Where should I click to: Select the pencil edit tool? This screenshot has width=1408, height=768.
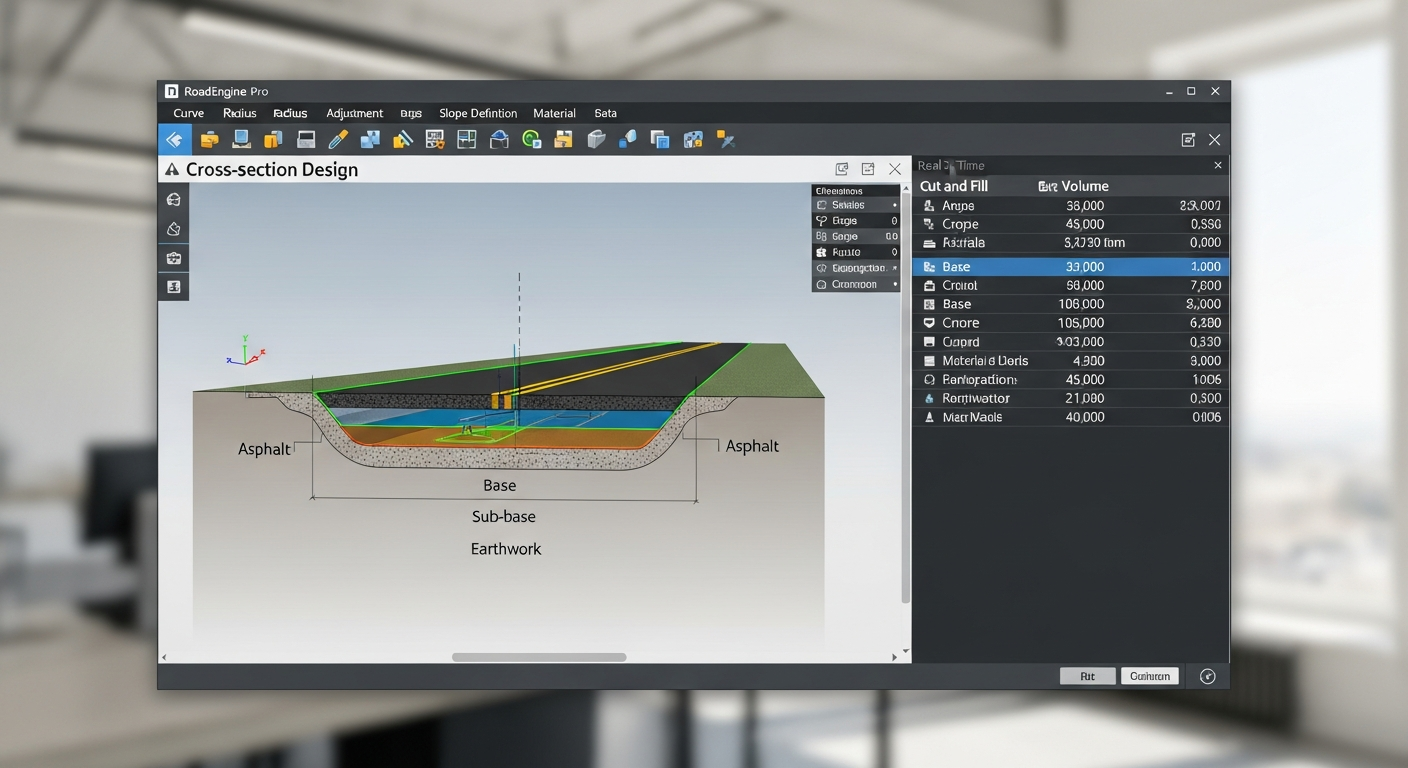338,140
